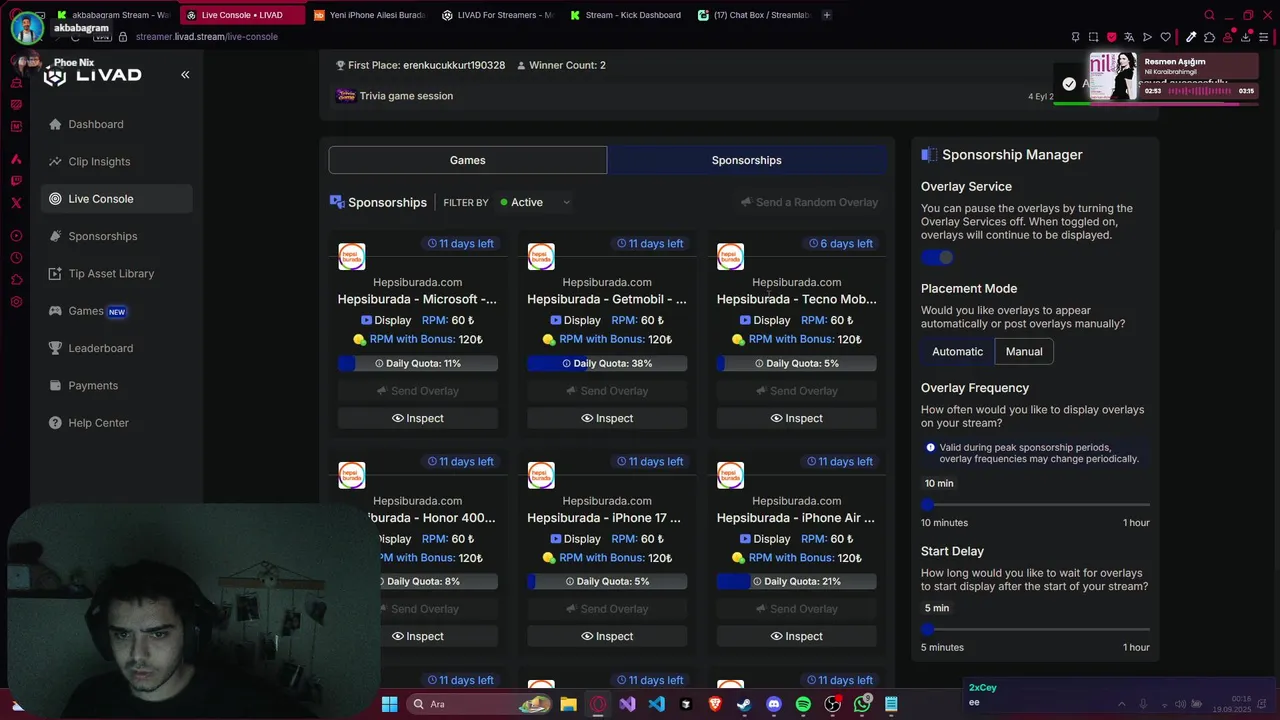Click the translate page icon
The image size is (1280, 720).
1129,37
